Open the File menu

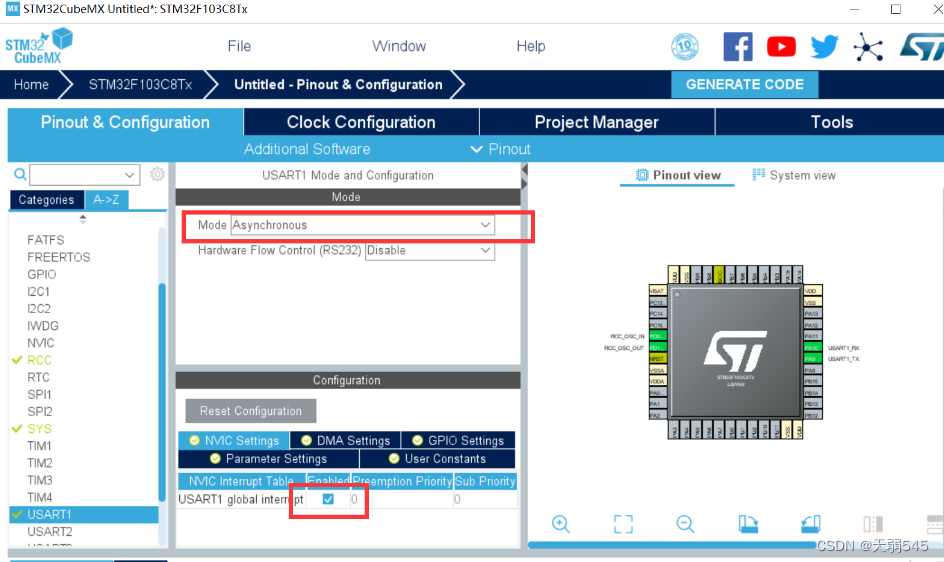click(239, 46)
